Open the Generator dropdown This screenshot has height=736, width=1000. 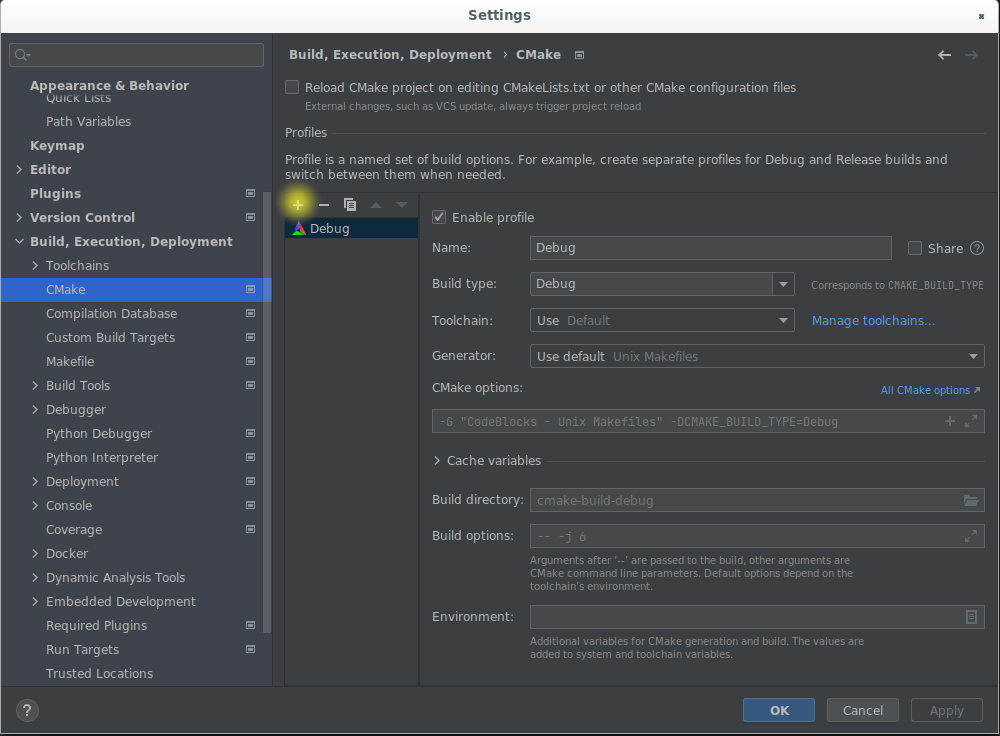pos(757,356)
